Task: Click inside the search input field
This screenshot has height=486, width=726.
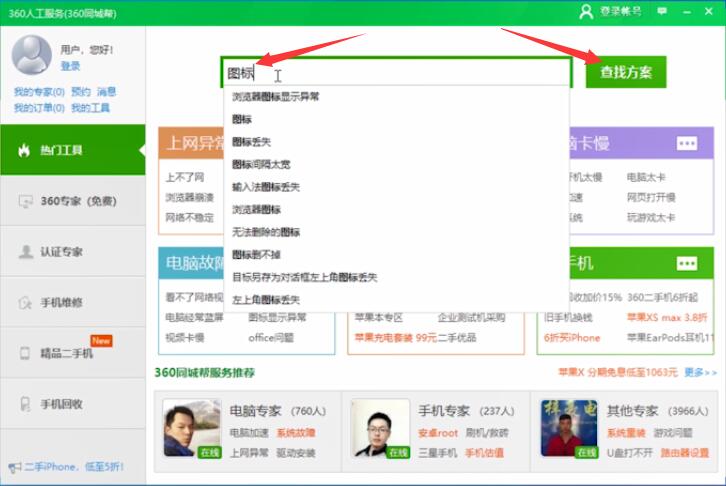Action: pyautogui.click(x=396, y=72)
